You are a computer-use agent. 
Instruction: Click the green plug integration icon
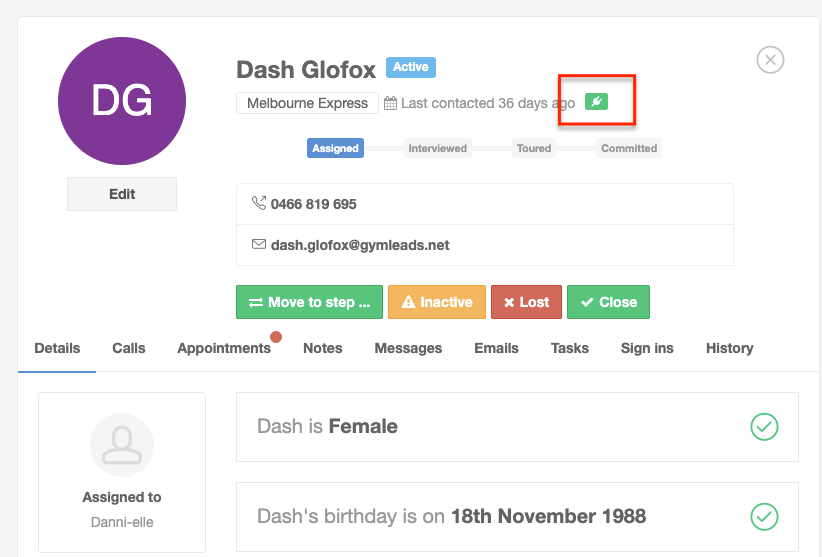pos(597,101)
